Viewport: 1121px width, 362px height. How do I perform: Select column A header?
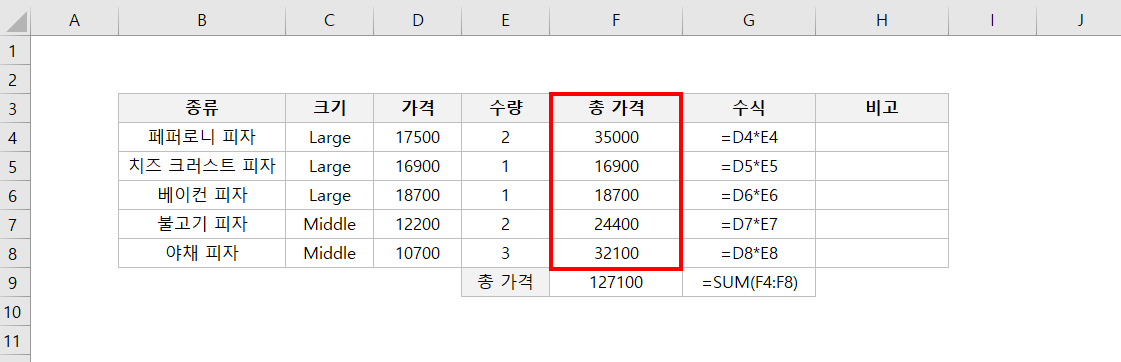74,21
